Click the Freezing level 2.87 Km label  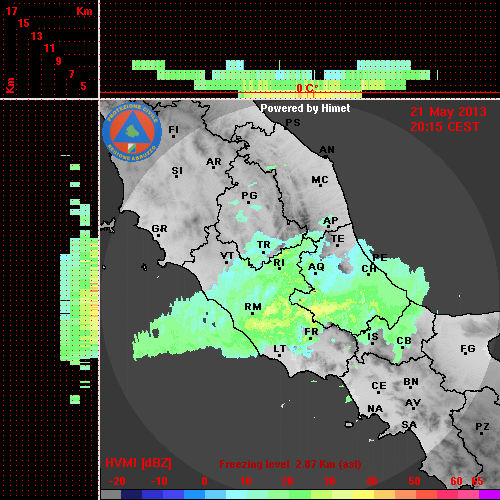coord(290,464)
